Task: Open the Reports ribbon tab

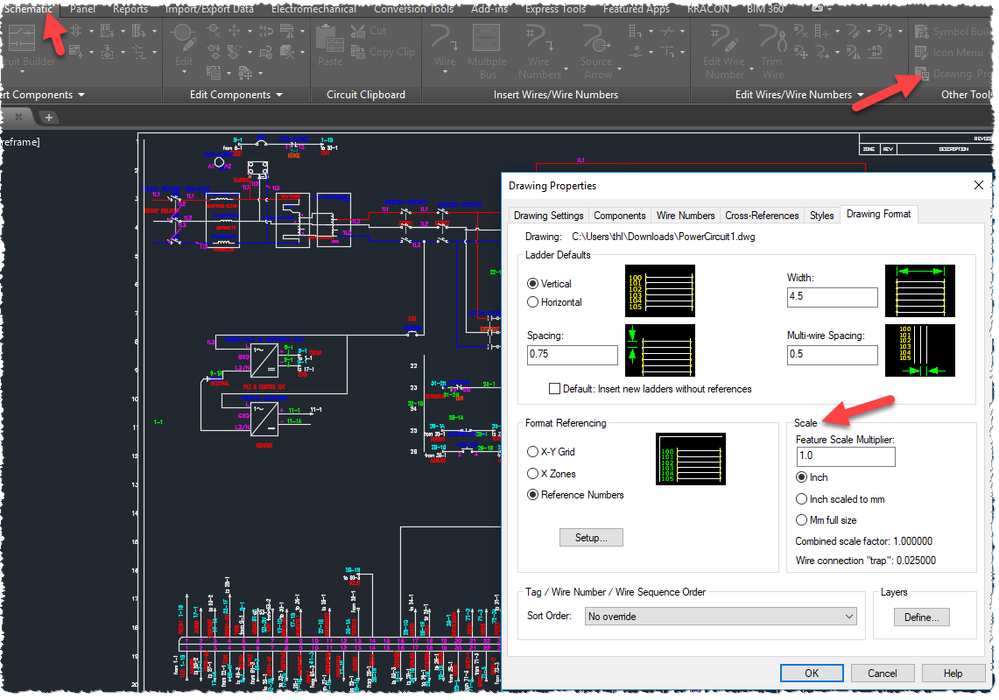Action: [130, 9]
